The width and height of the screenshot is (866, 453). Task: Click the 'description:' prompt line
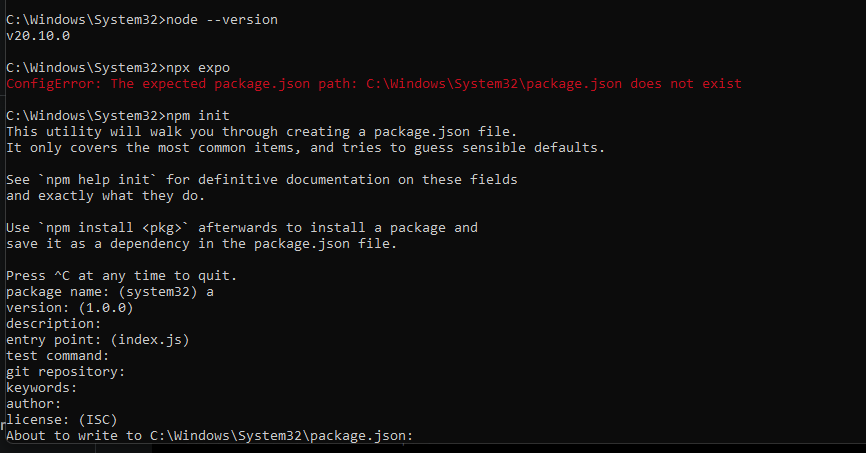tap(54, 324)
